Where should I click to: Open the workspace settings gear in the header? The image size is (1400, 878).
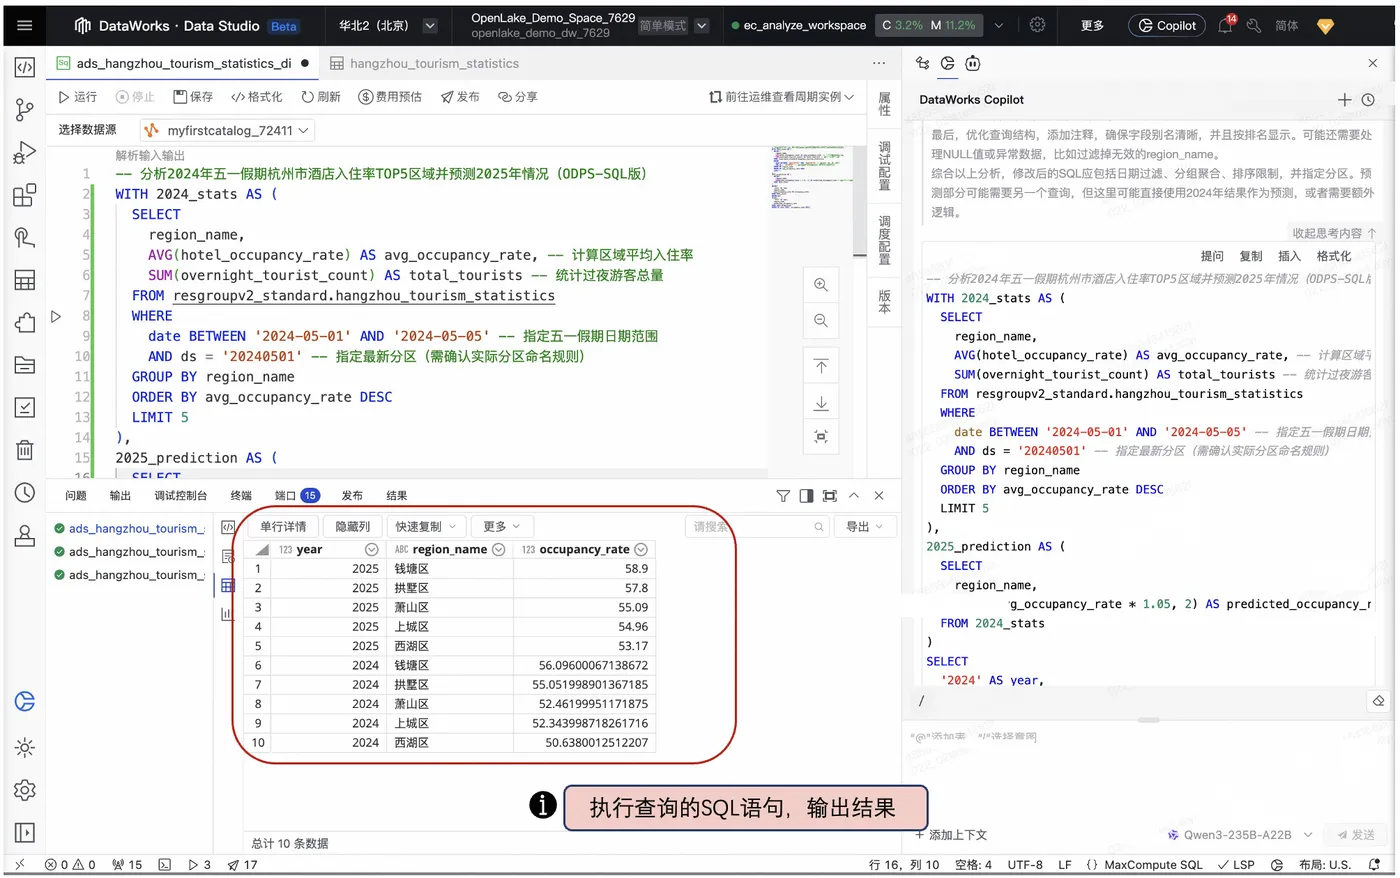click(x=1037, y=25)
